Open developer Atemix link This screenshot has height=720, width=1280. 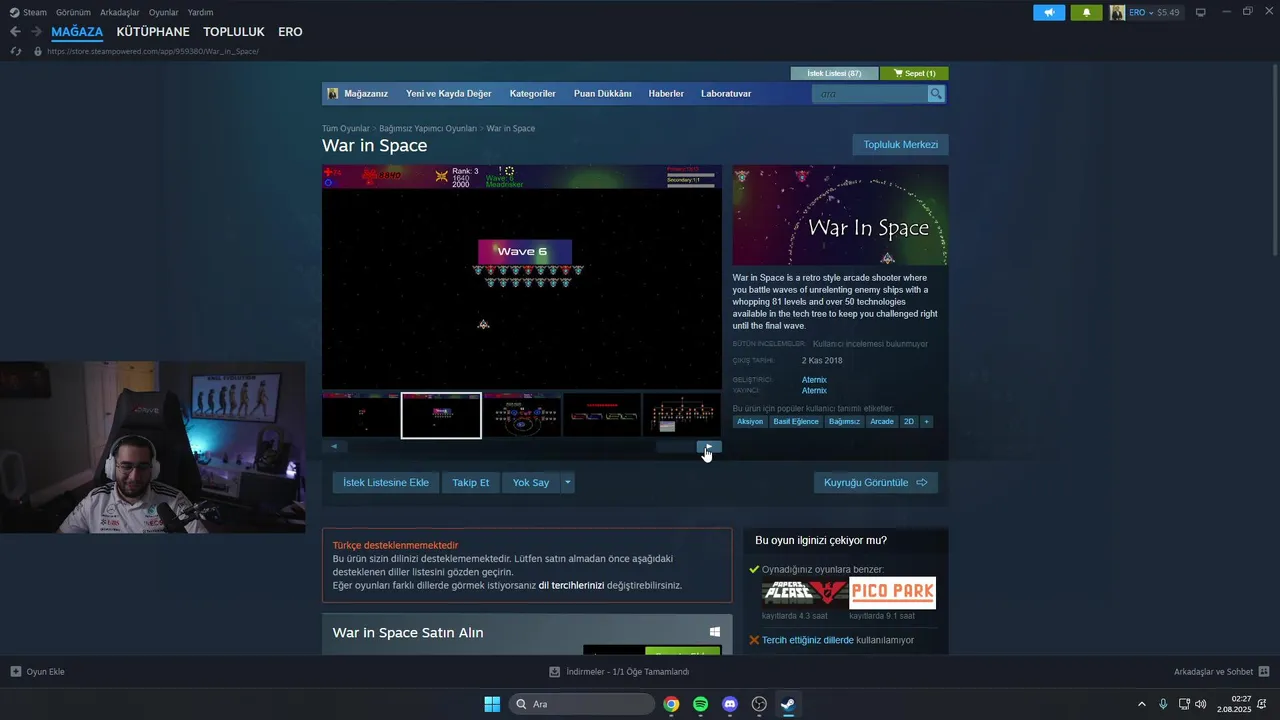click(814, 380)
